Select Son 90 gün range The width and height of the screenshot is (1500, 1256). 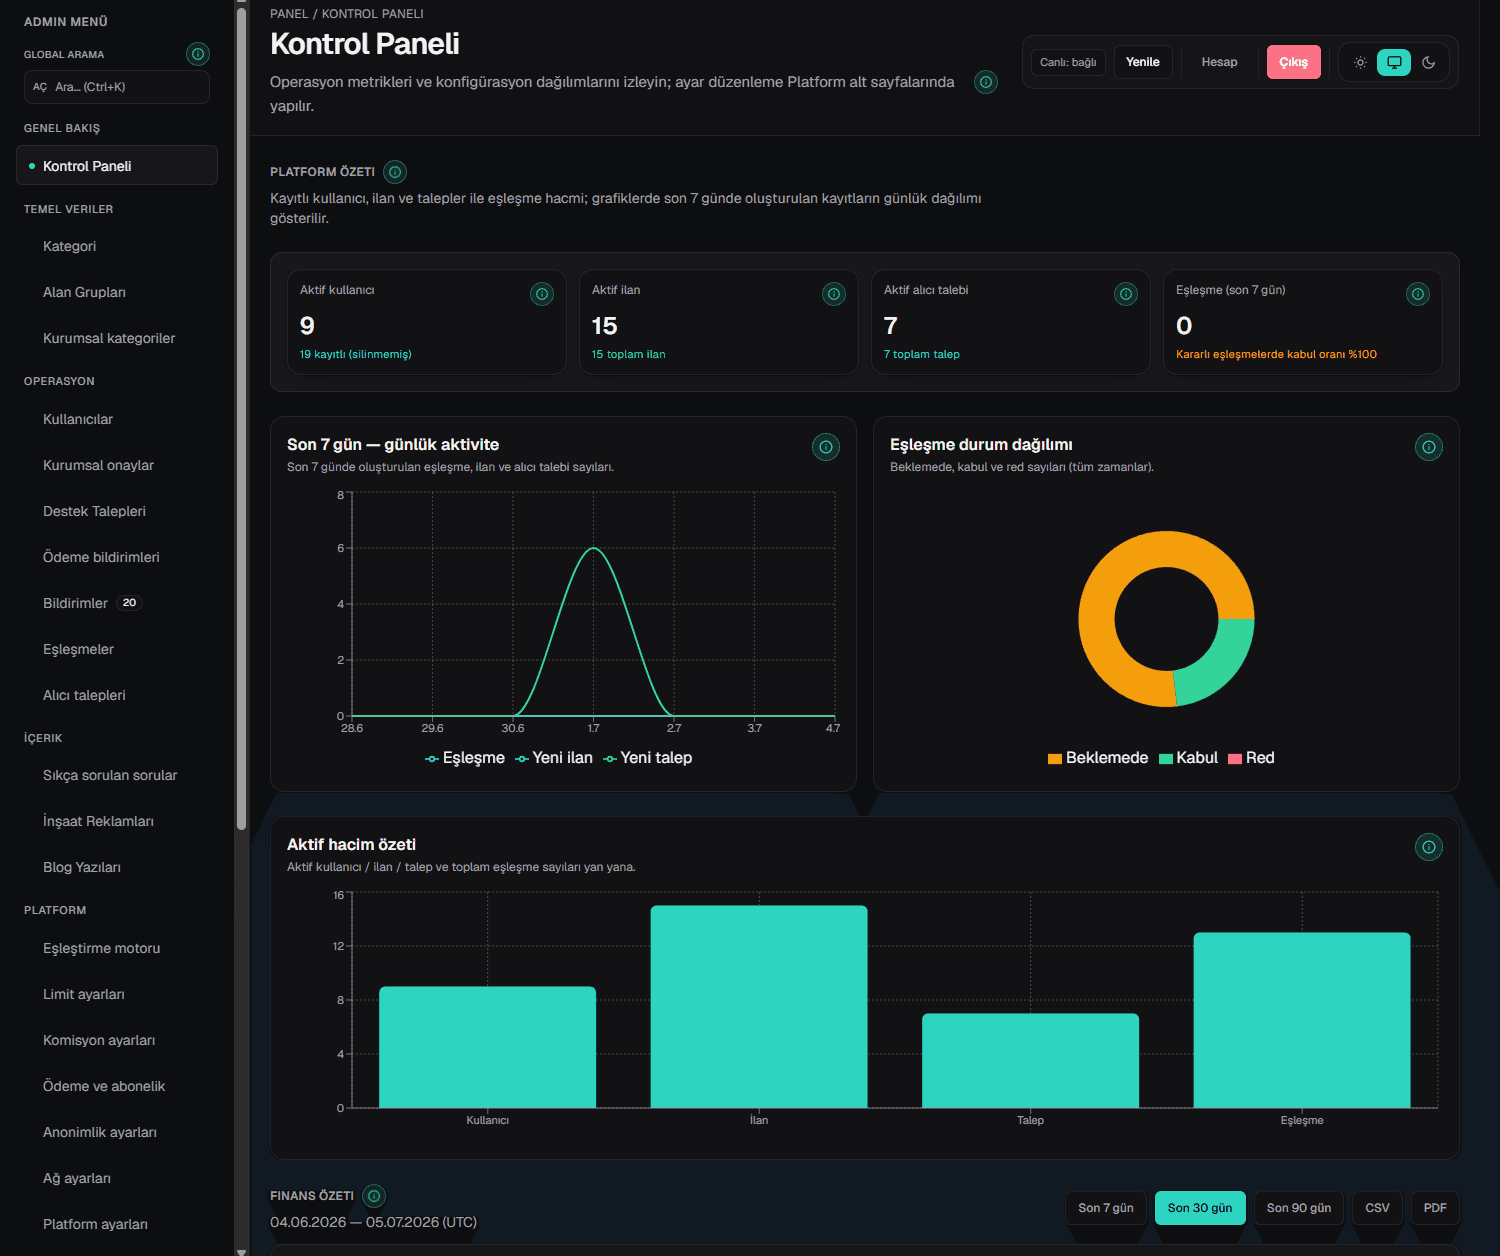[x=1299, y=1208]
